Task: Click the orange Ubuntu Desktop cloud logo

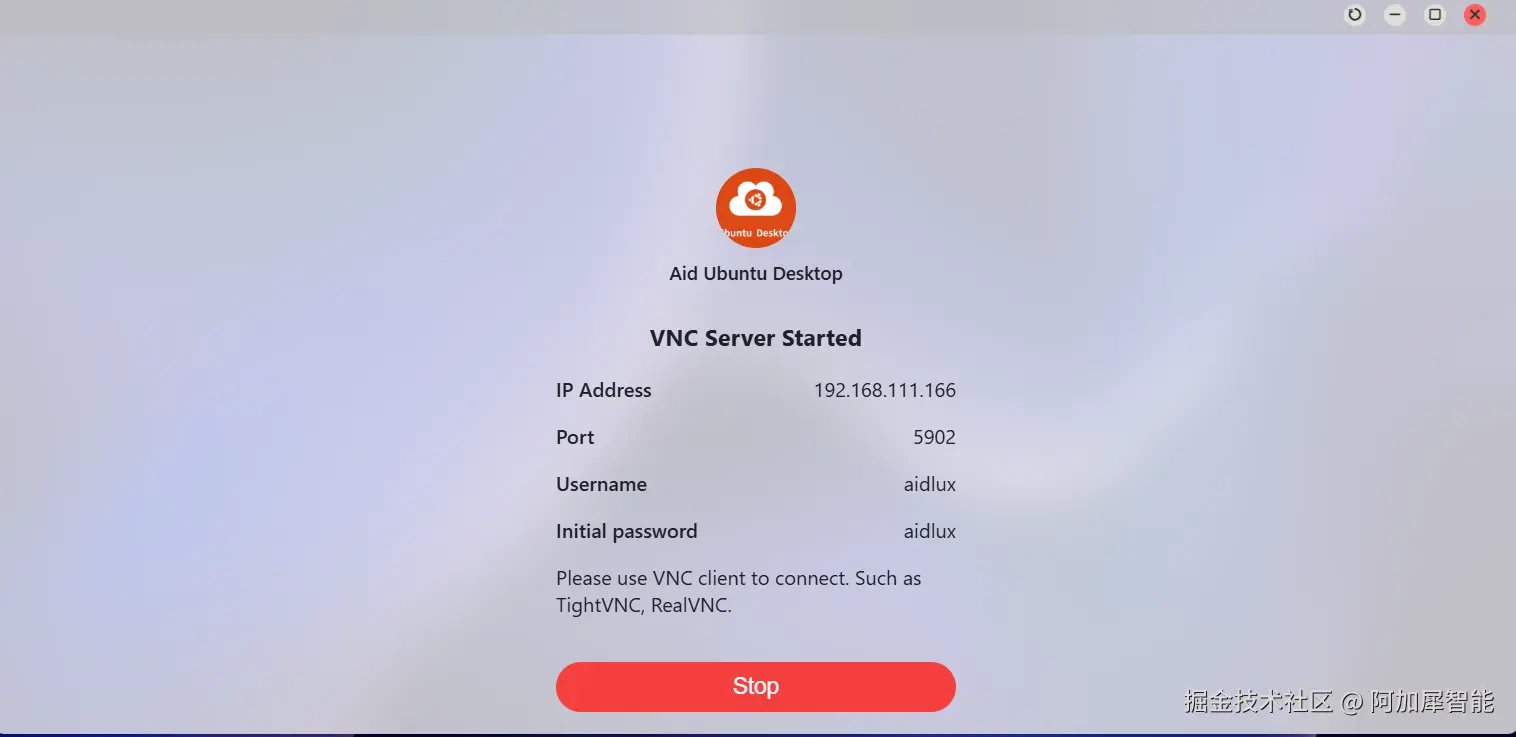Action: pos(756,208)
